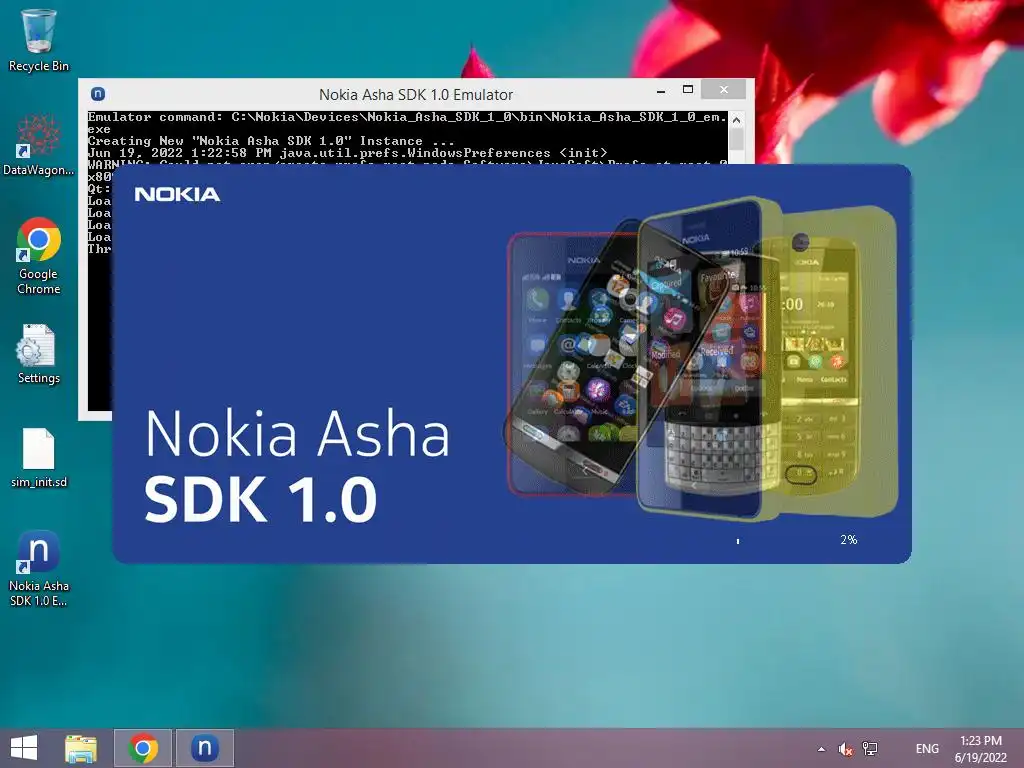Click the Nokia logo on splash screen
This screenshot has width=1024, height=768.
(177, 194)
